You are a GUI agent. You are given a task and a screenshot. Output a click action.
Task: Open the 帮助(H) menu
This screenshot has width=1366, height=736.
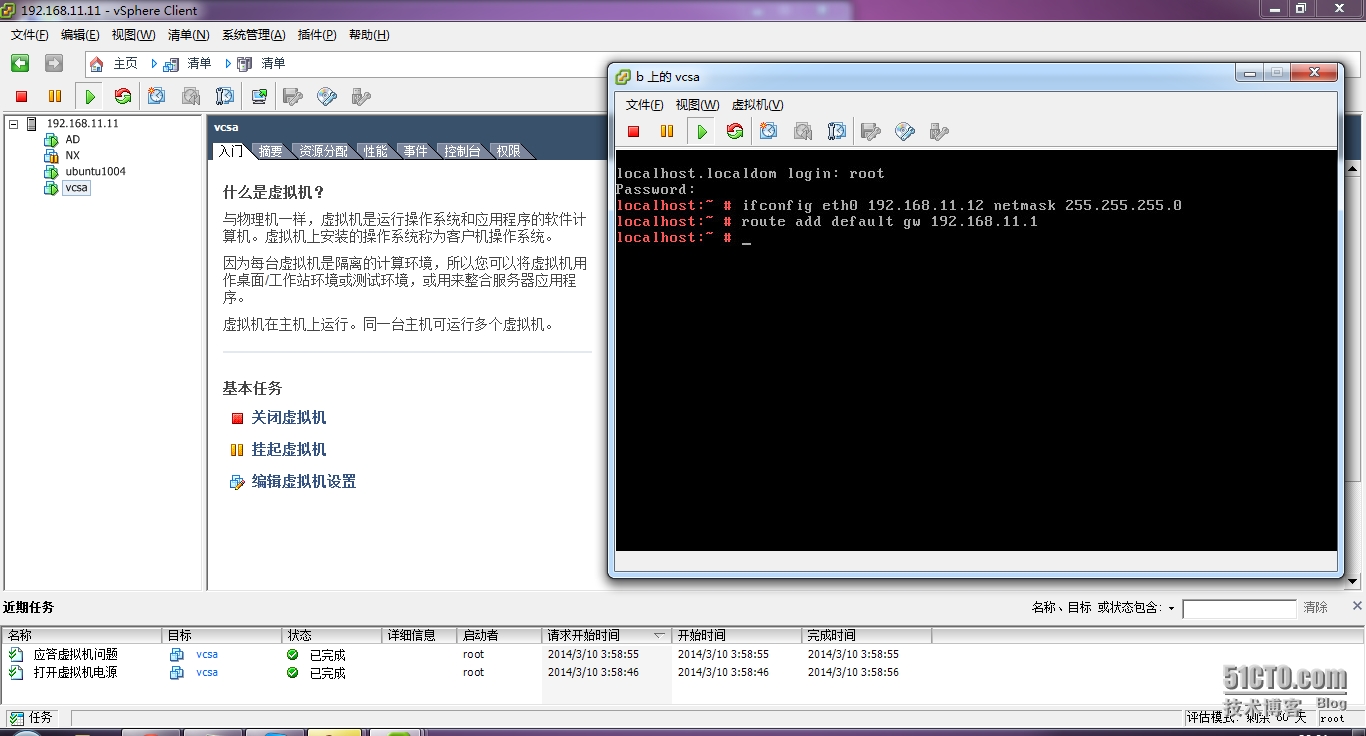coord(369,35)
